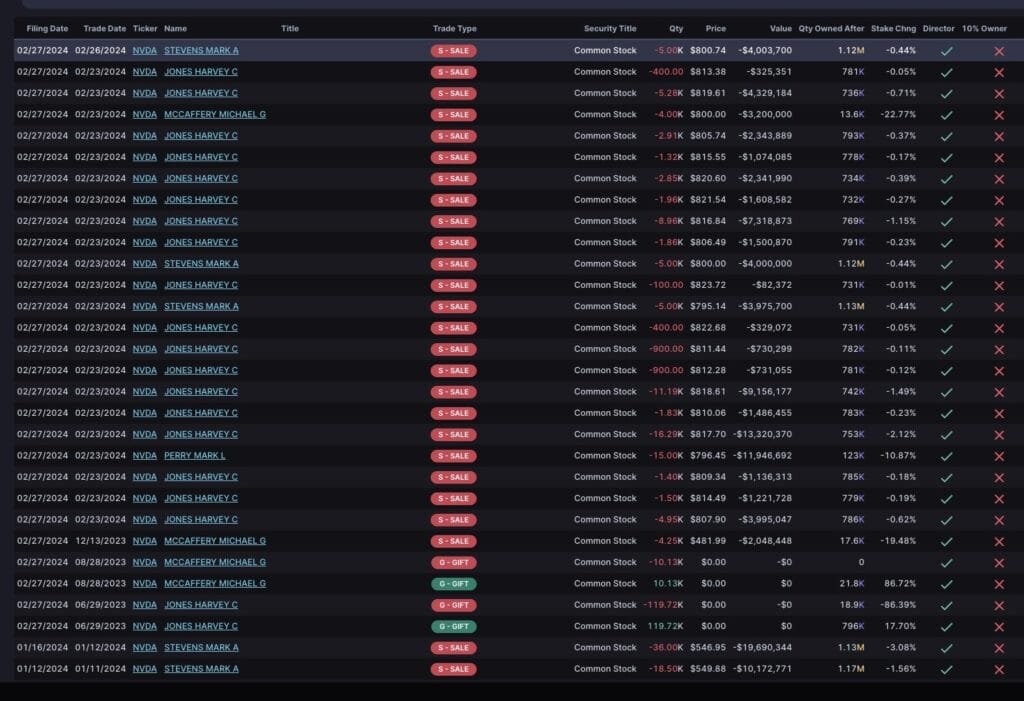
Task: Click the red X in the -$2,341,990 row
Action: point(999,179)
